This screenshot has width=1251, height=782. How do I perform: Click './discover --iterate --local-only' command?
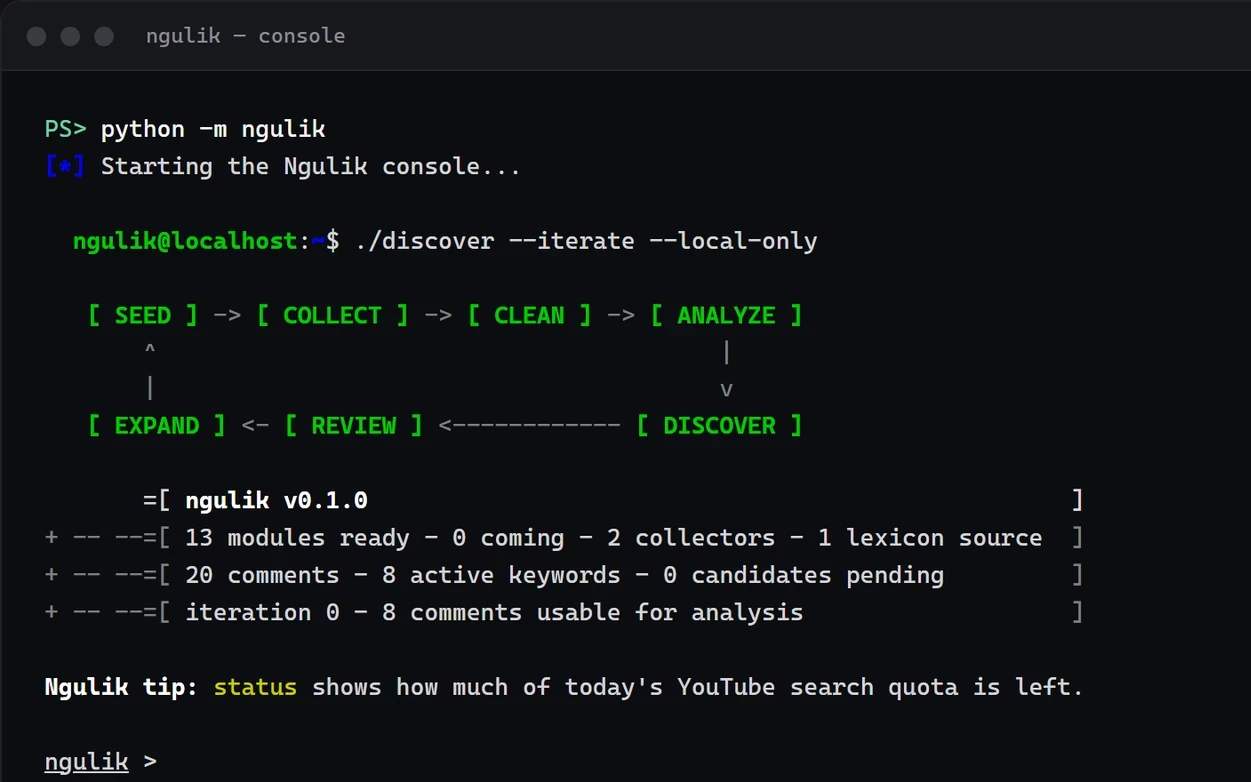point(586,241)
